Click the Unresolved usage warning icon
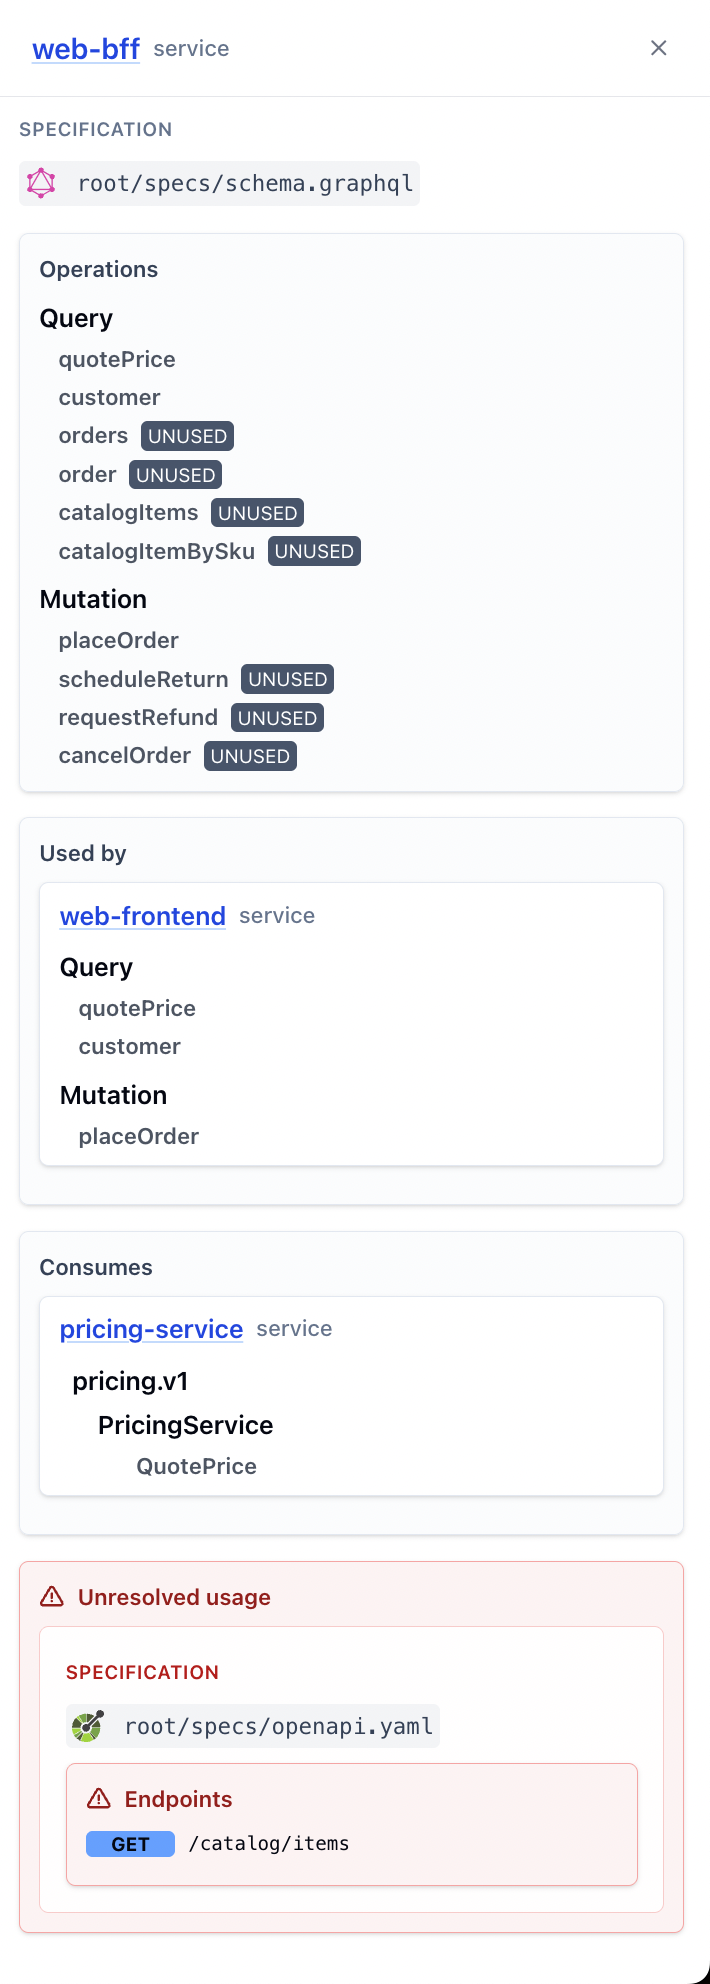The image size is (710, 1984). 52,1597
